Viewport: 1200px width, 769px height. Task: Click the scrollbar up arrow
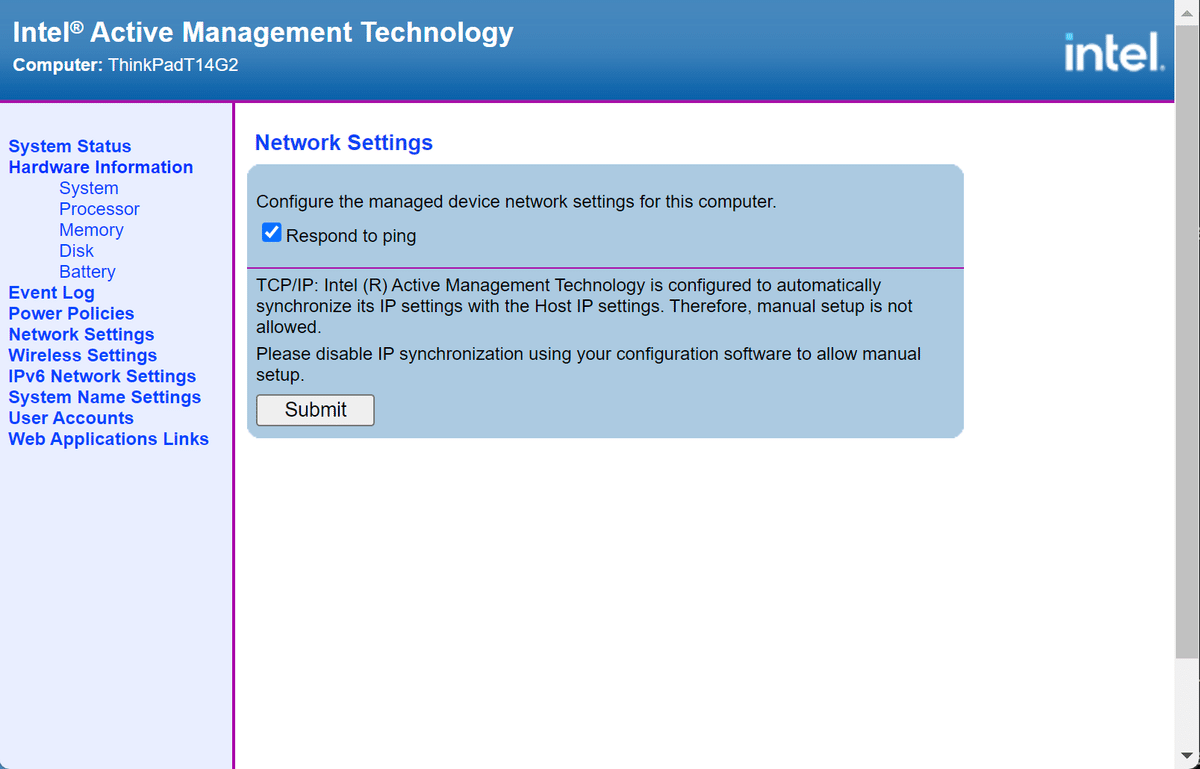1187,12
